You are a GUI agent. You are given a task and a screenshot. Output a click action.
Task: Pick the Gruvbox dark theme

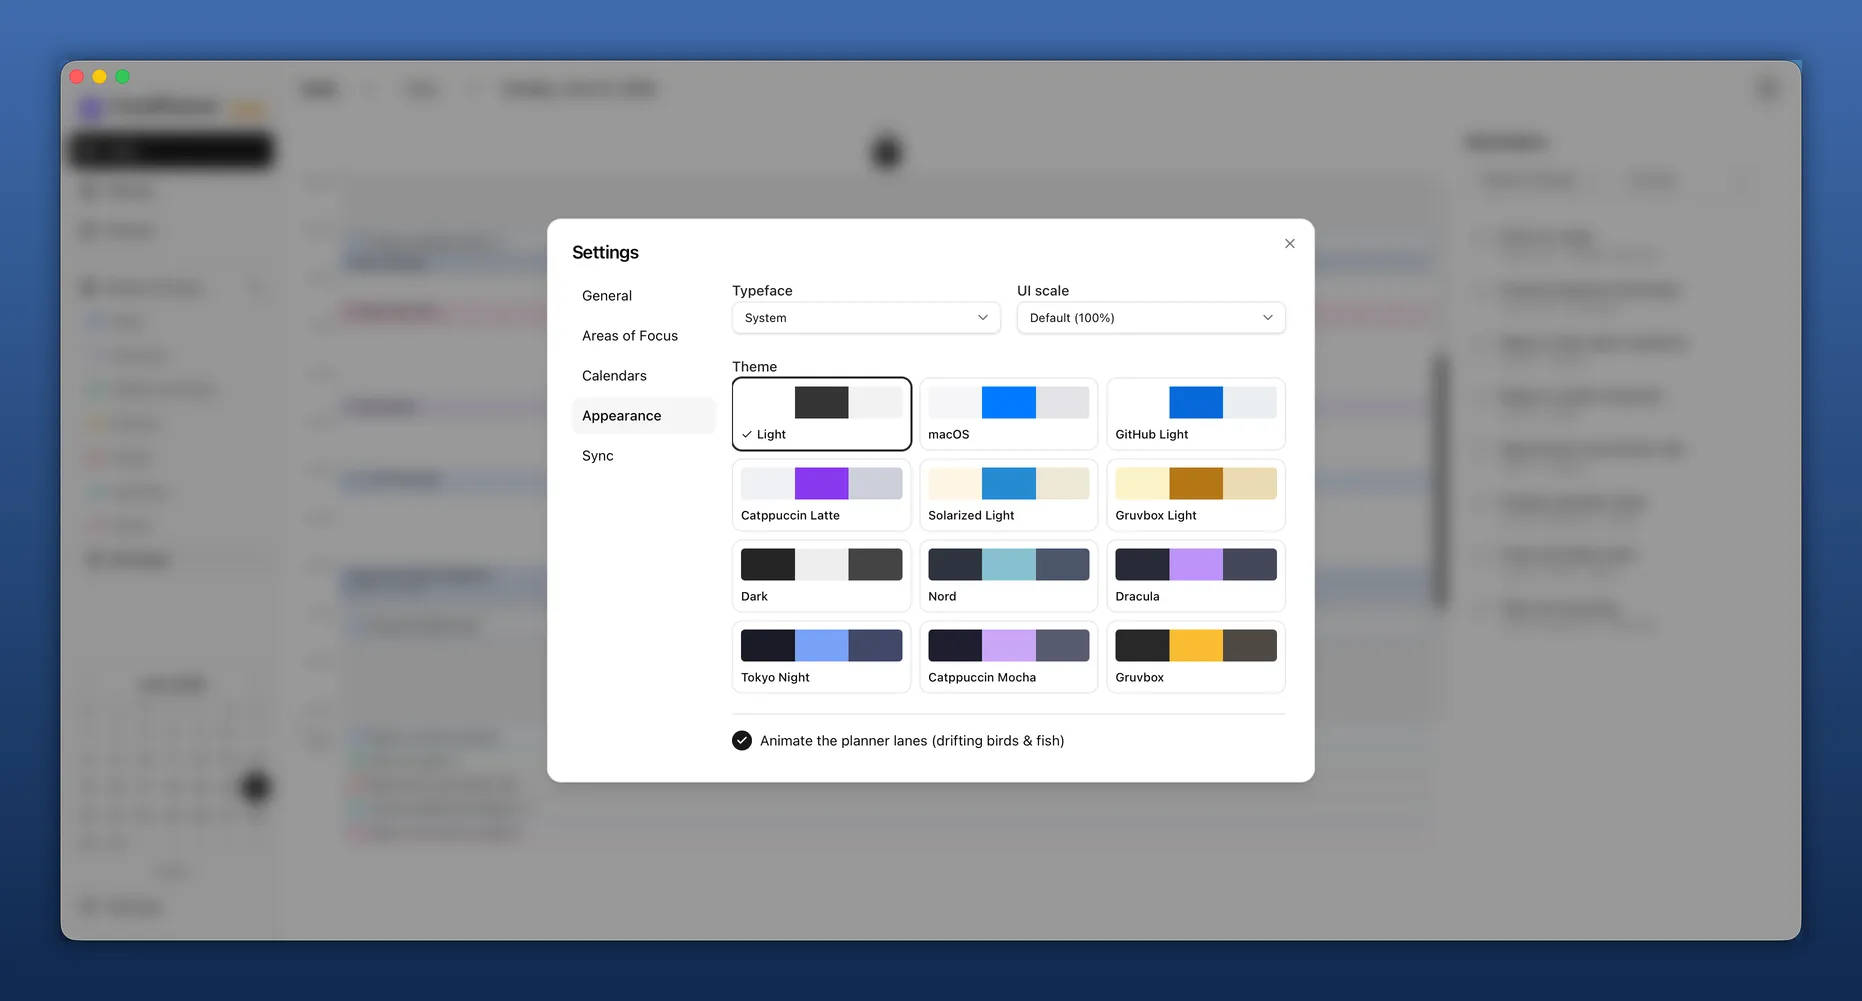click(x=1196, y=657)
